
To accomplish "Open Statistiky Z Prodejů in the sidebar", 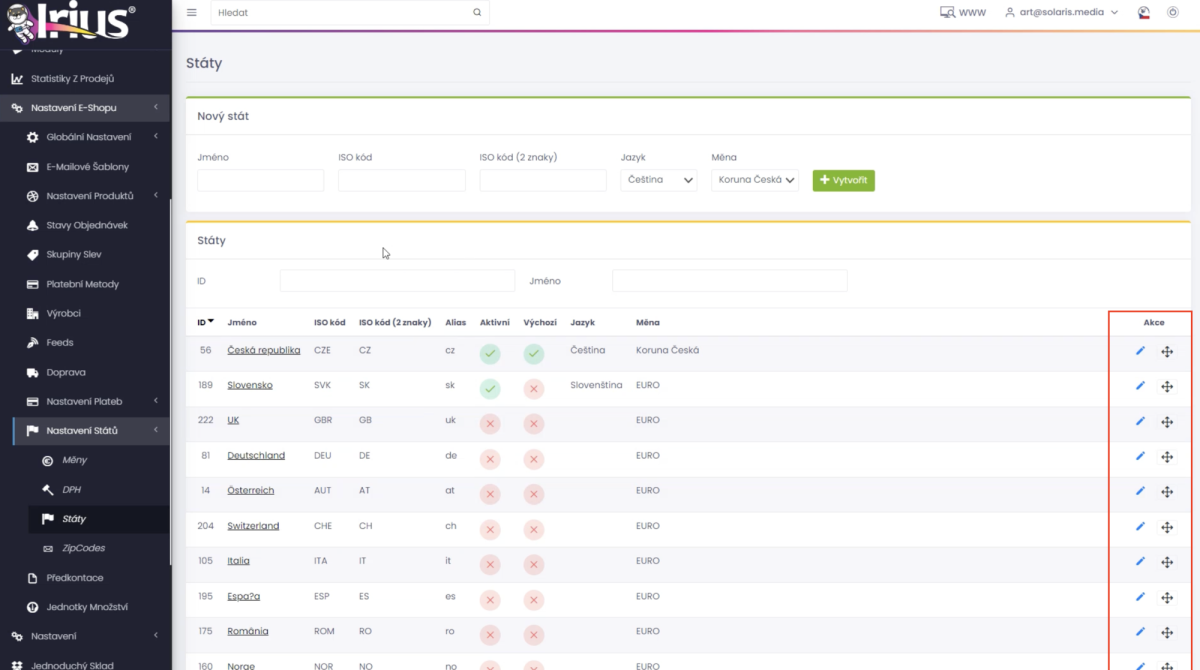I will 72,79.
